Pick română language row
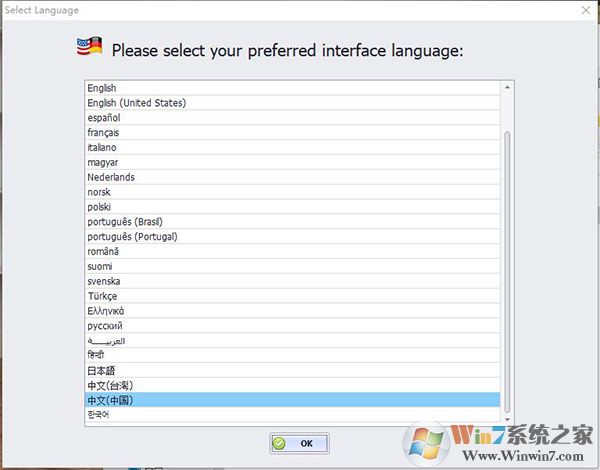 coord(292,252)
